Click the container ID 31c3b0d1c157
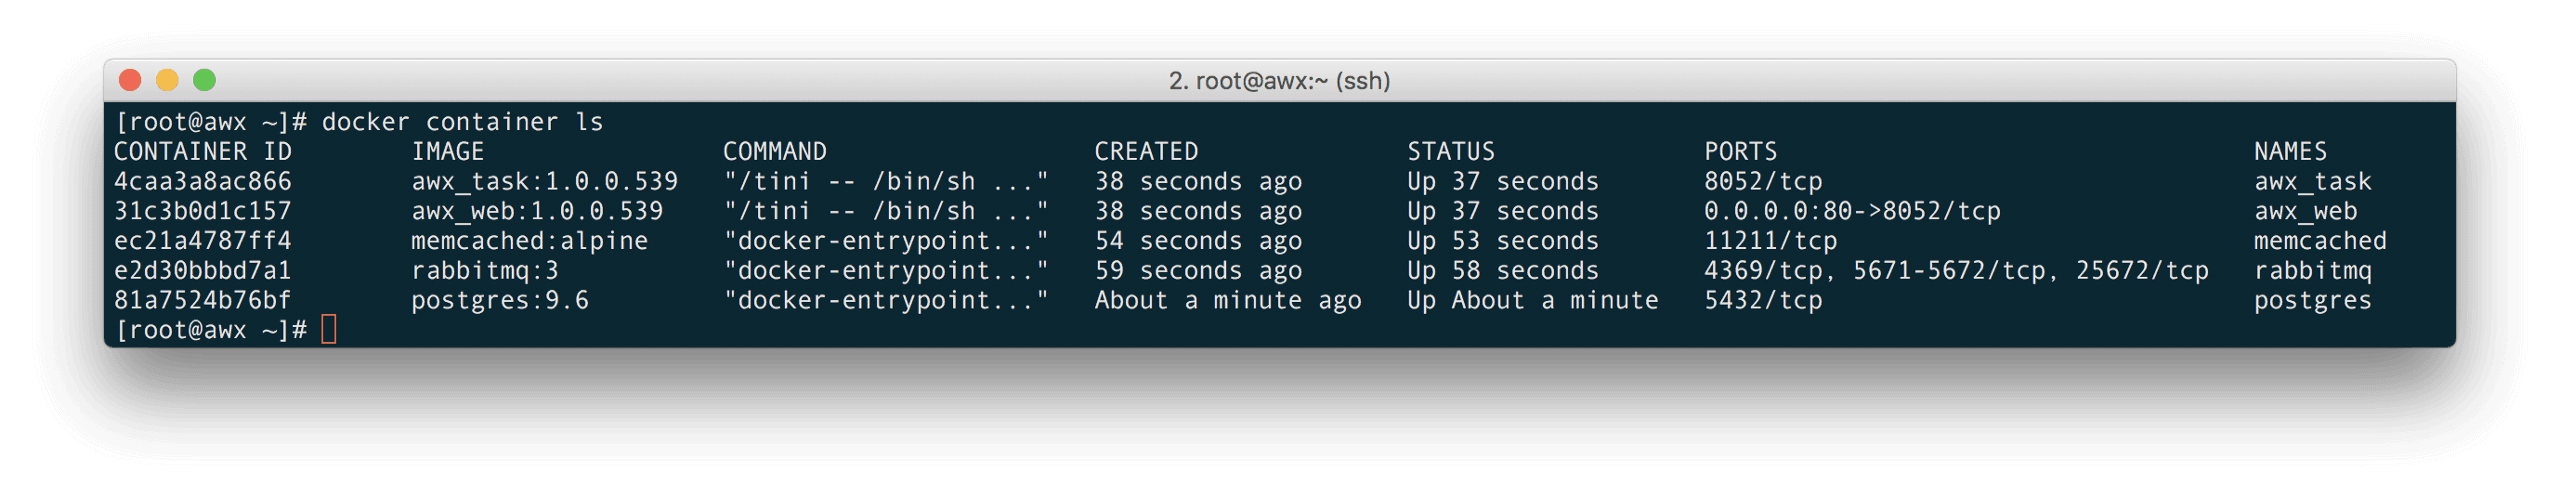Image resolution: width=2560 pixels, height=496 pixels. (x=203, y=211)
